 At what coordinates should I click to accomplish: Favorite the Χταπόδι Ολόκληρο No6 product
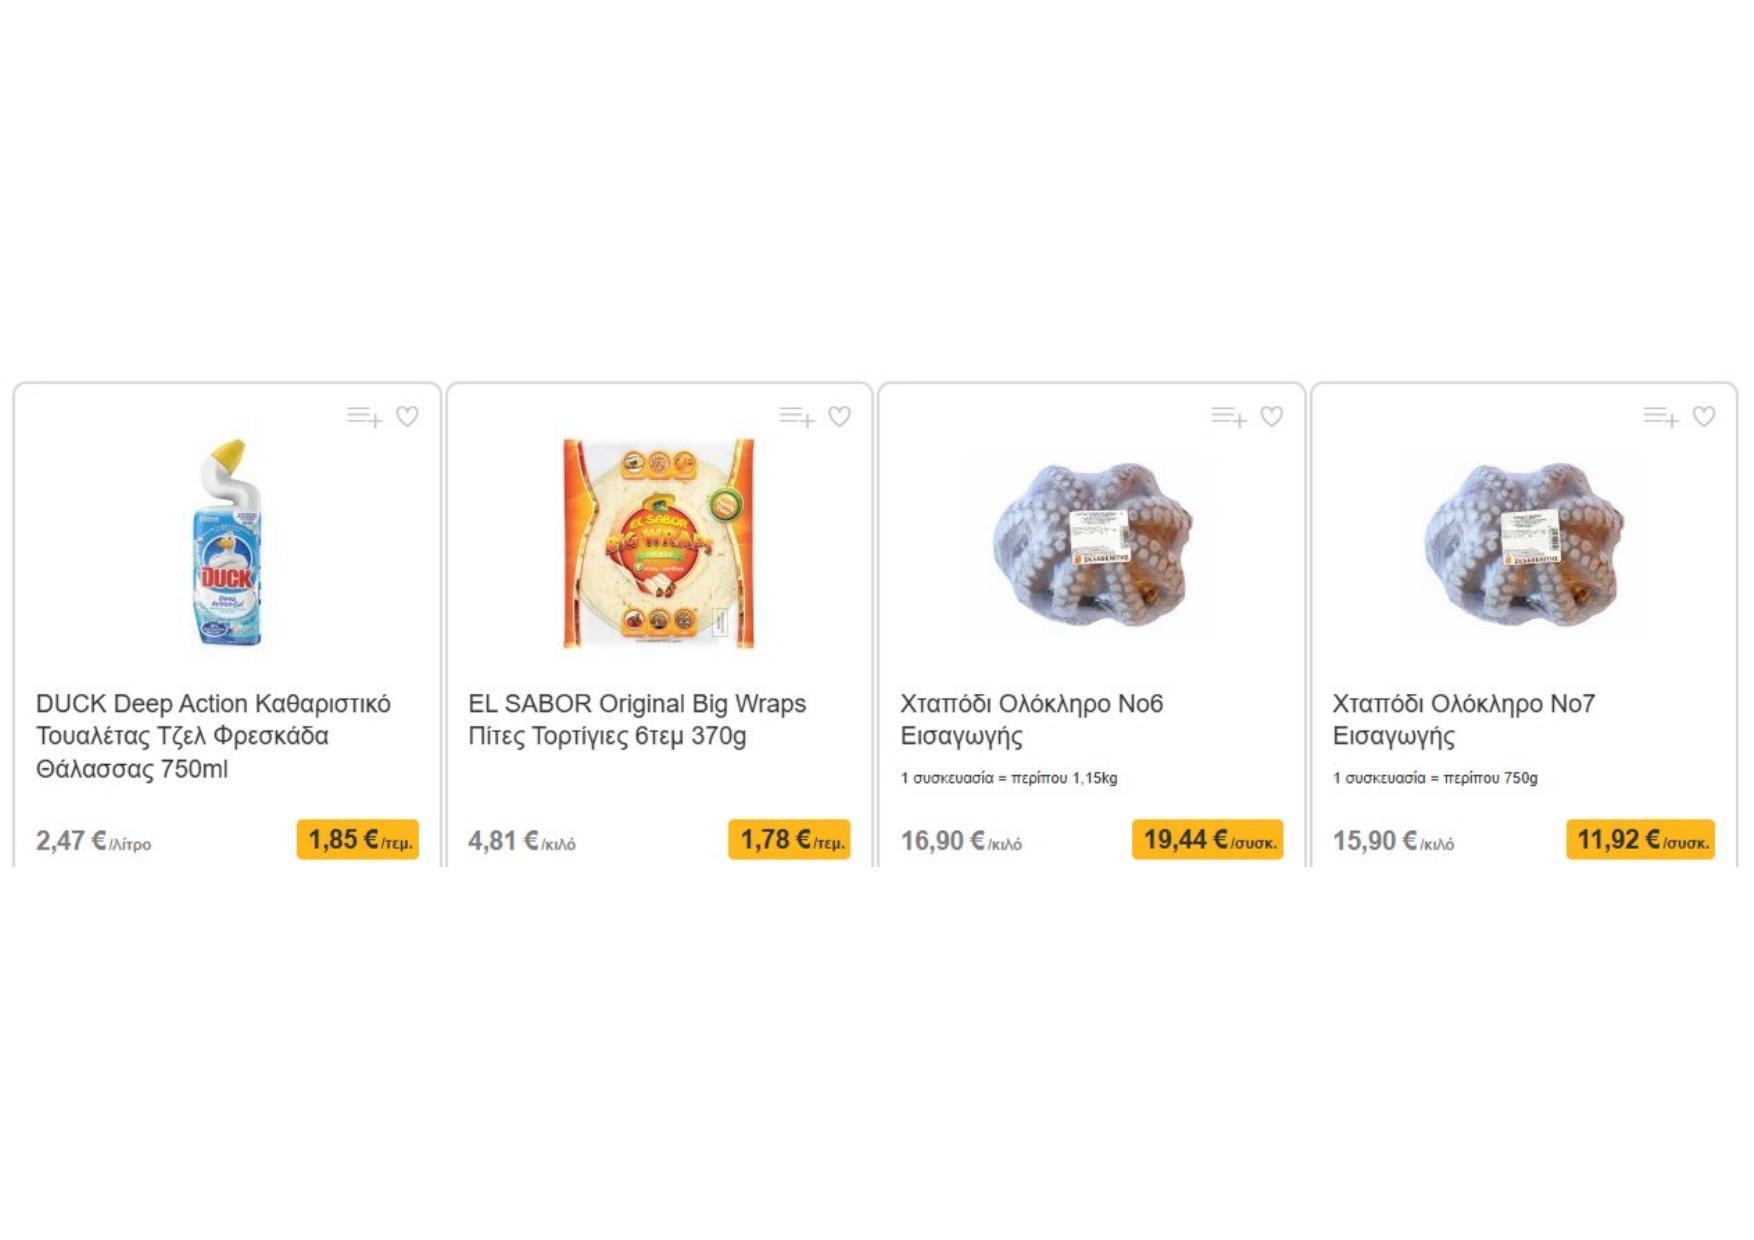(1271, 416)
